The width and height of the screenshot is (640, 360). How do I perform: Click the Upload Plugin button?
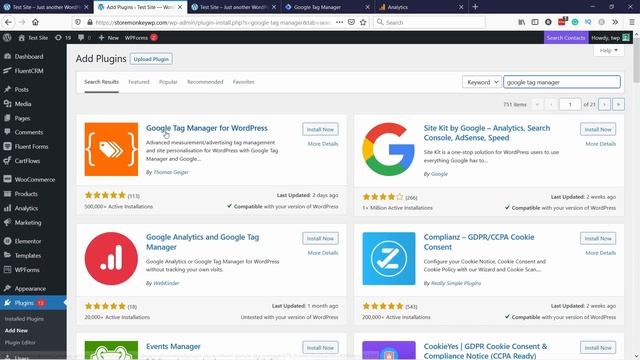pyautogui.click(x=151, y=59)
